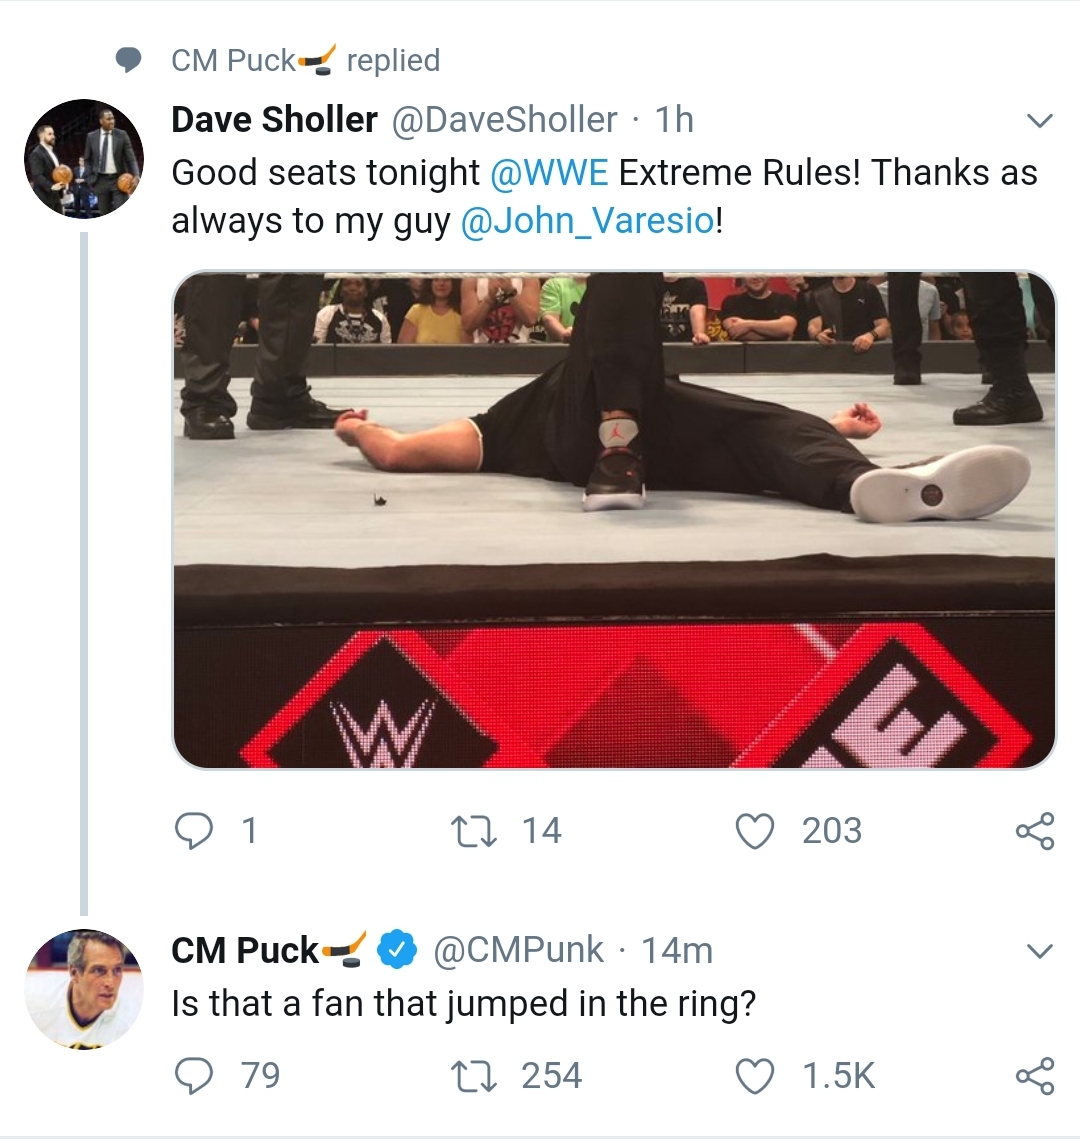Tap the Dave Sholler display name
The width and height of the screenshot is (1080, 1143).
point(274,120)
